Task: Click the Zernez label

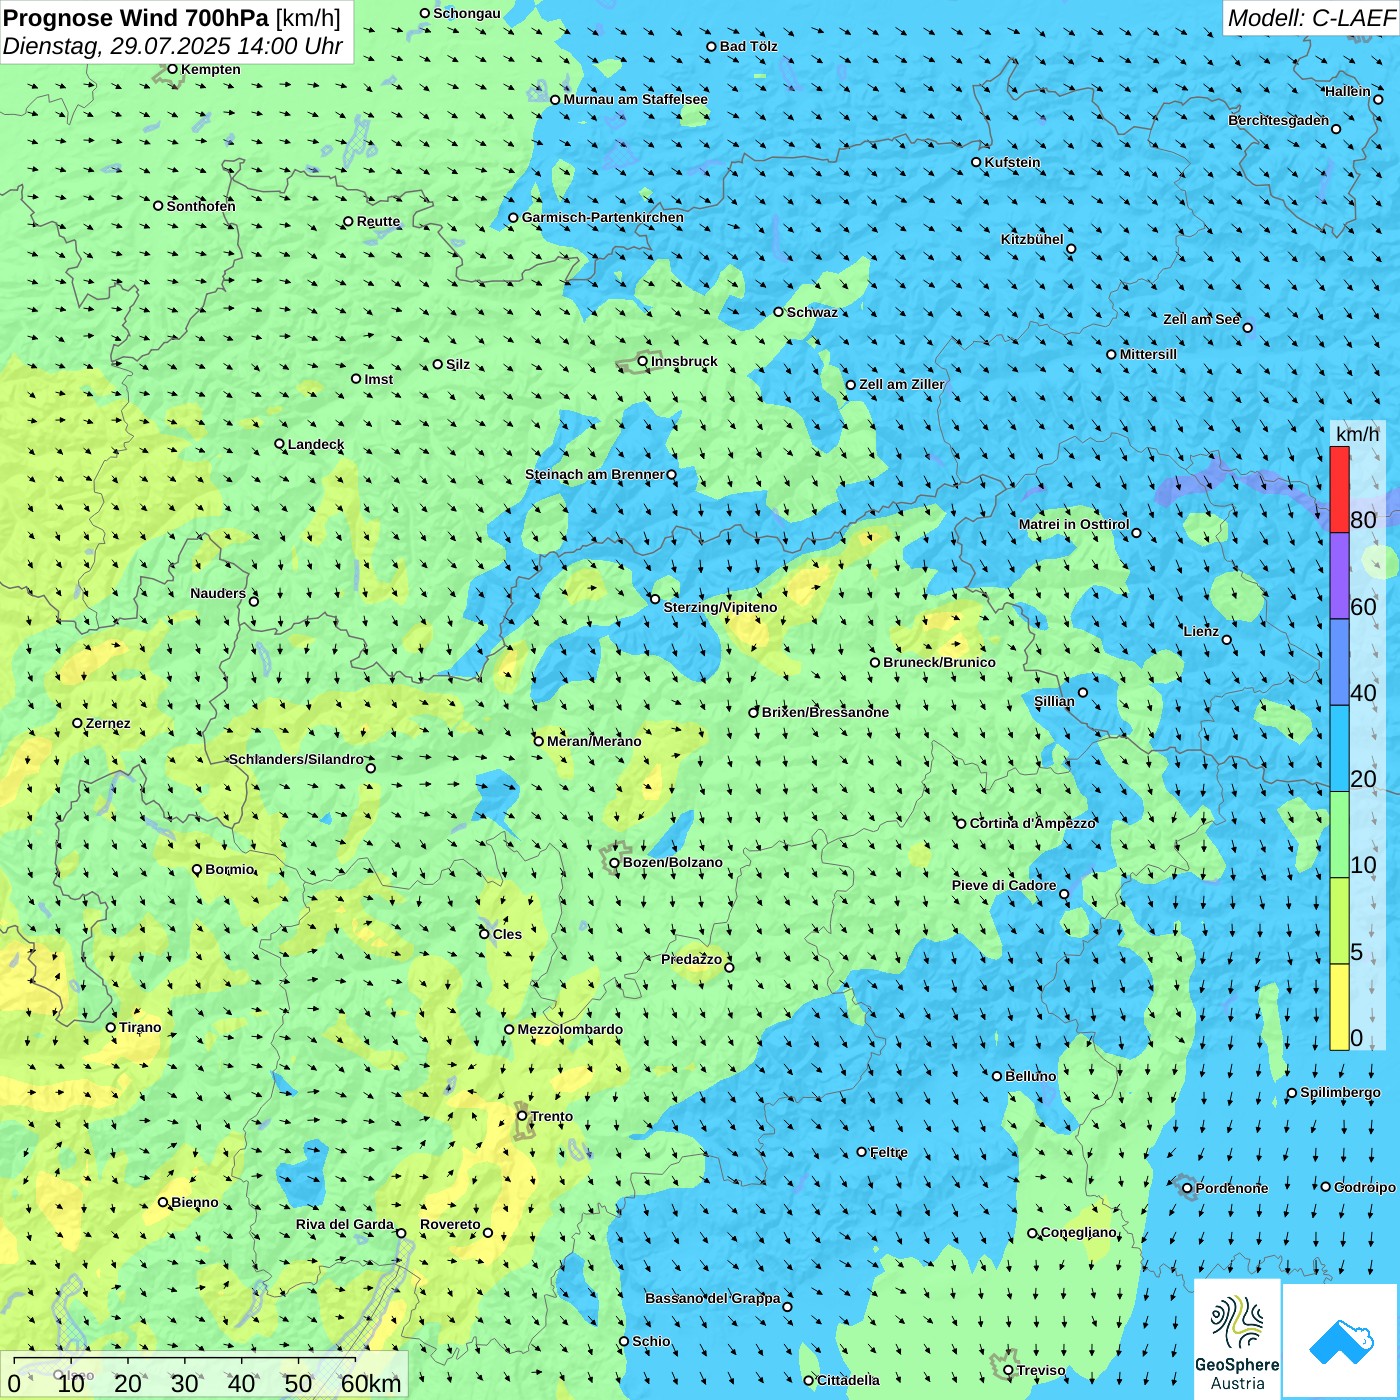Action: [108, 723]
